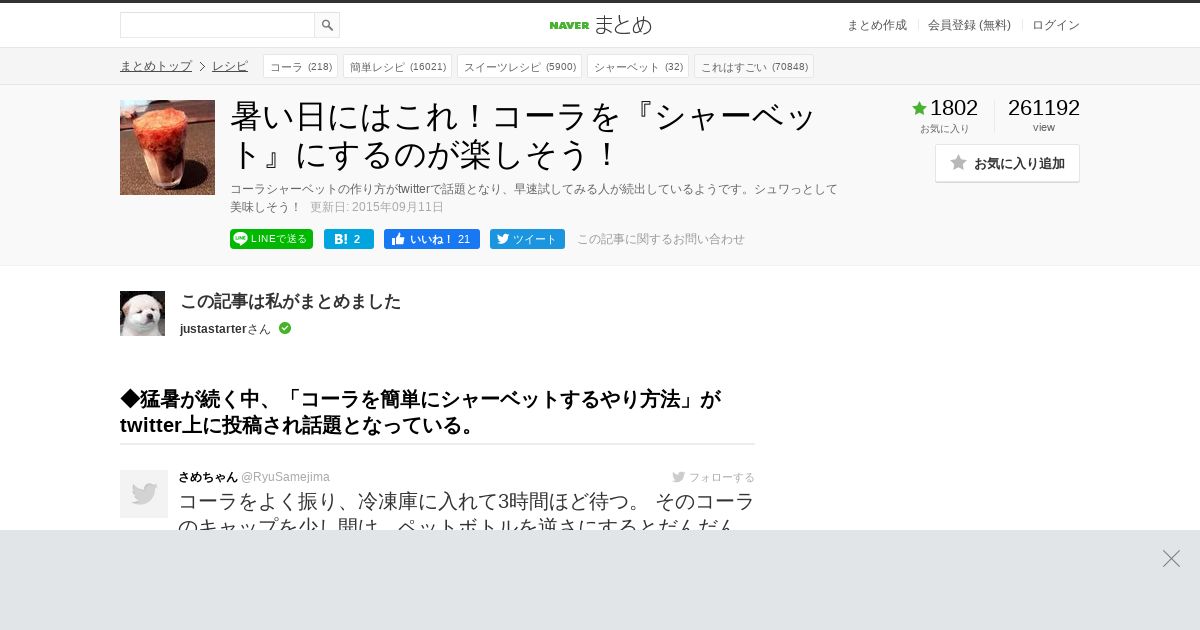1200x630 pixels.
Task: Click the ◆猛暑が続く中 section heading
Action: 420,412
